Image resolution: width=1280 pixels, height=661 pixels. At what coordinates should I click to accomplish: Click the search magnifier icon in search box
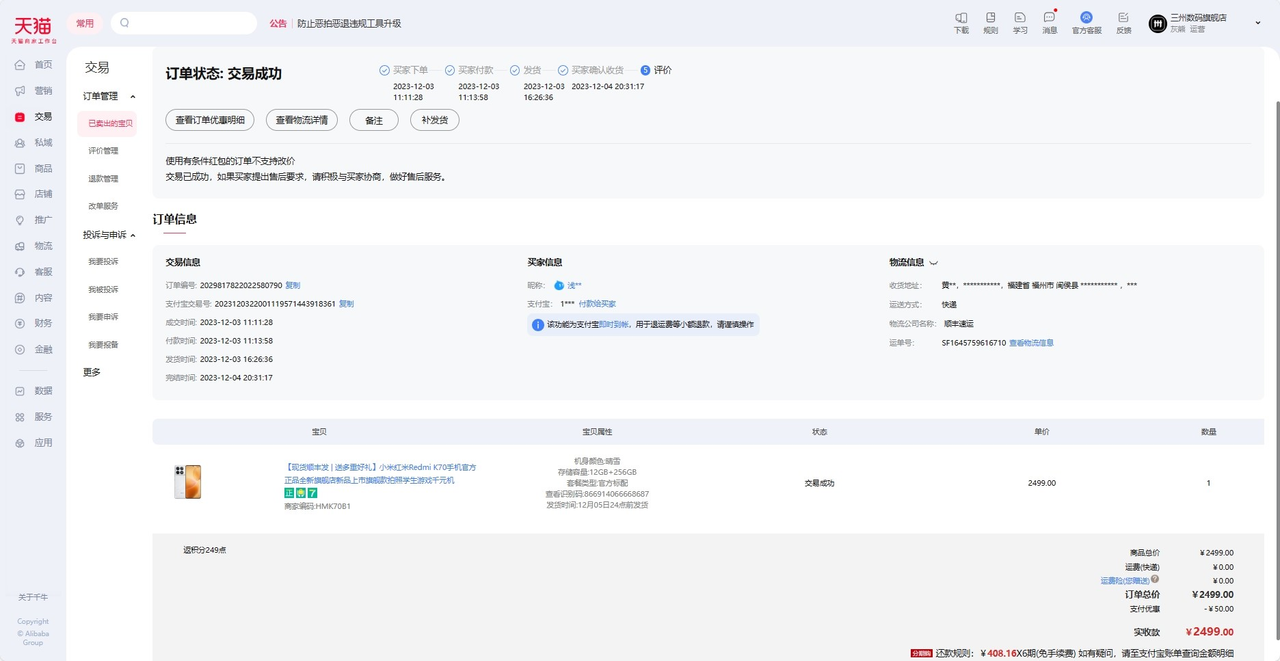click(125, 23)
